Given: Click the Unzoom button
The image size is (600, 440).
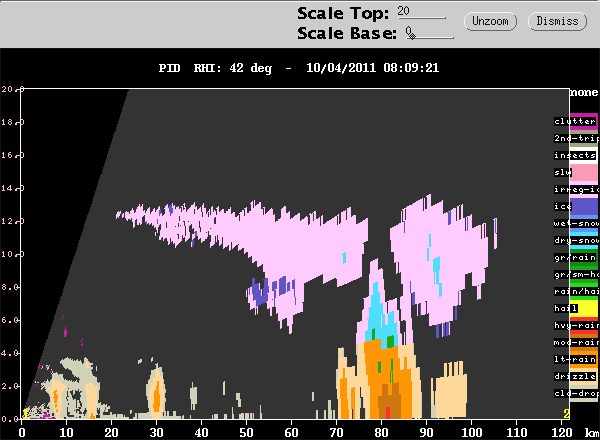Looking at the screenshot, I should pos(490,21).
